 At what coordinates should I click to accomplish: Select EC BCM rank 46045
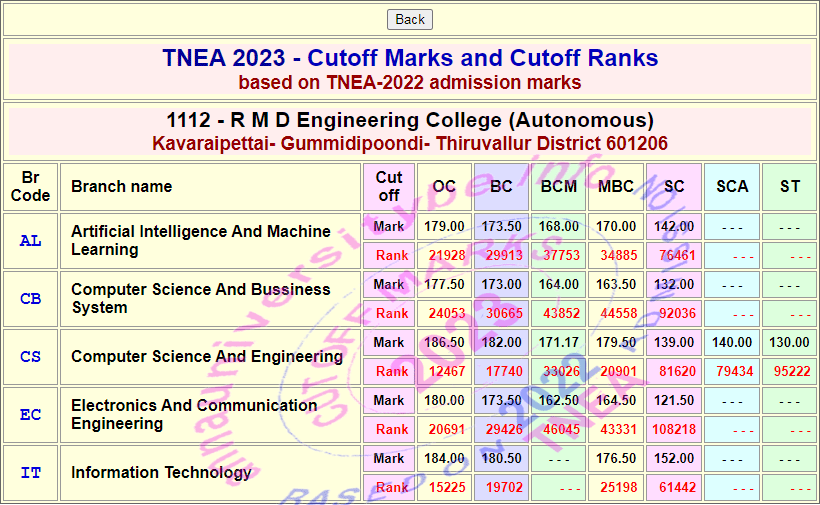[x=562, y=429]
